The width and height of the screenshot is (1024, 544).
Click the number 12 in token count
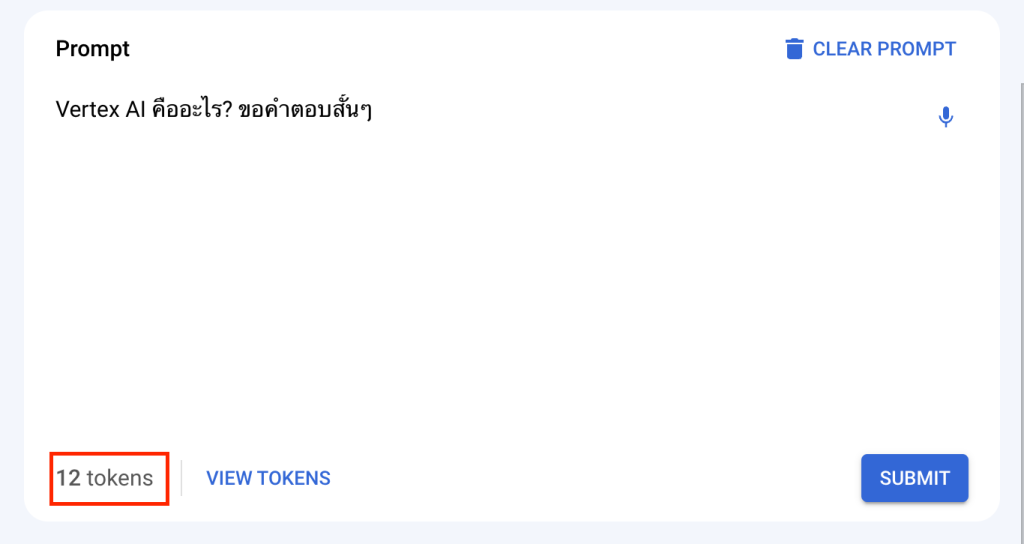[x=68, y=478]
